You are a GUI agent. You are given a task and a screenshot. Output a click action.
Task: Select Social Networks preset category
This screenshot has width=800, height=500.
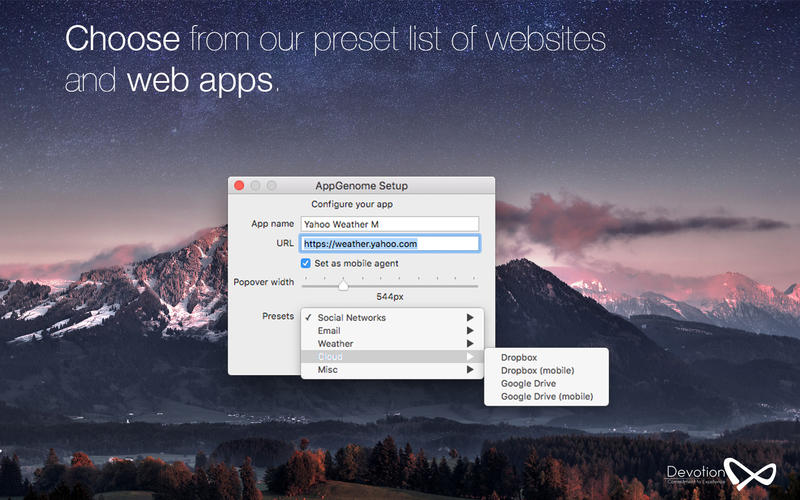392,317
